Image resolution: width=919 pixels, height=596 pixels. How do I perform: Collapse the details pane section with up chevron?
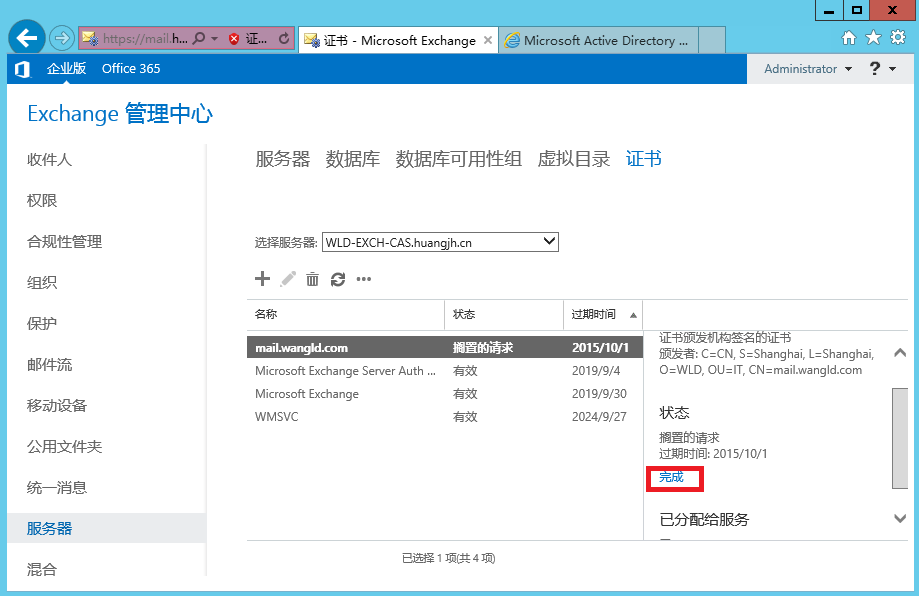900,353
